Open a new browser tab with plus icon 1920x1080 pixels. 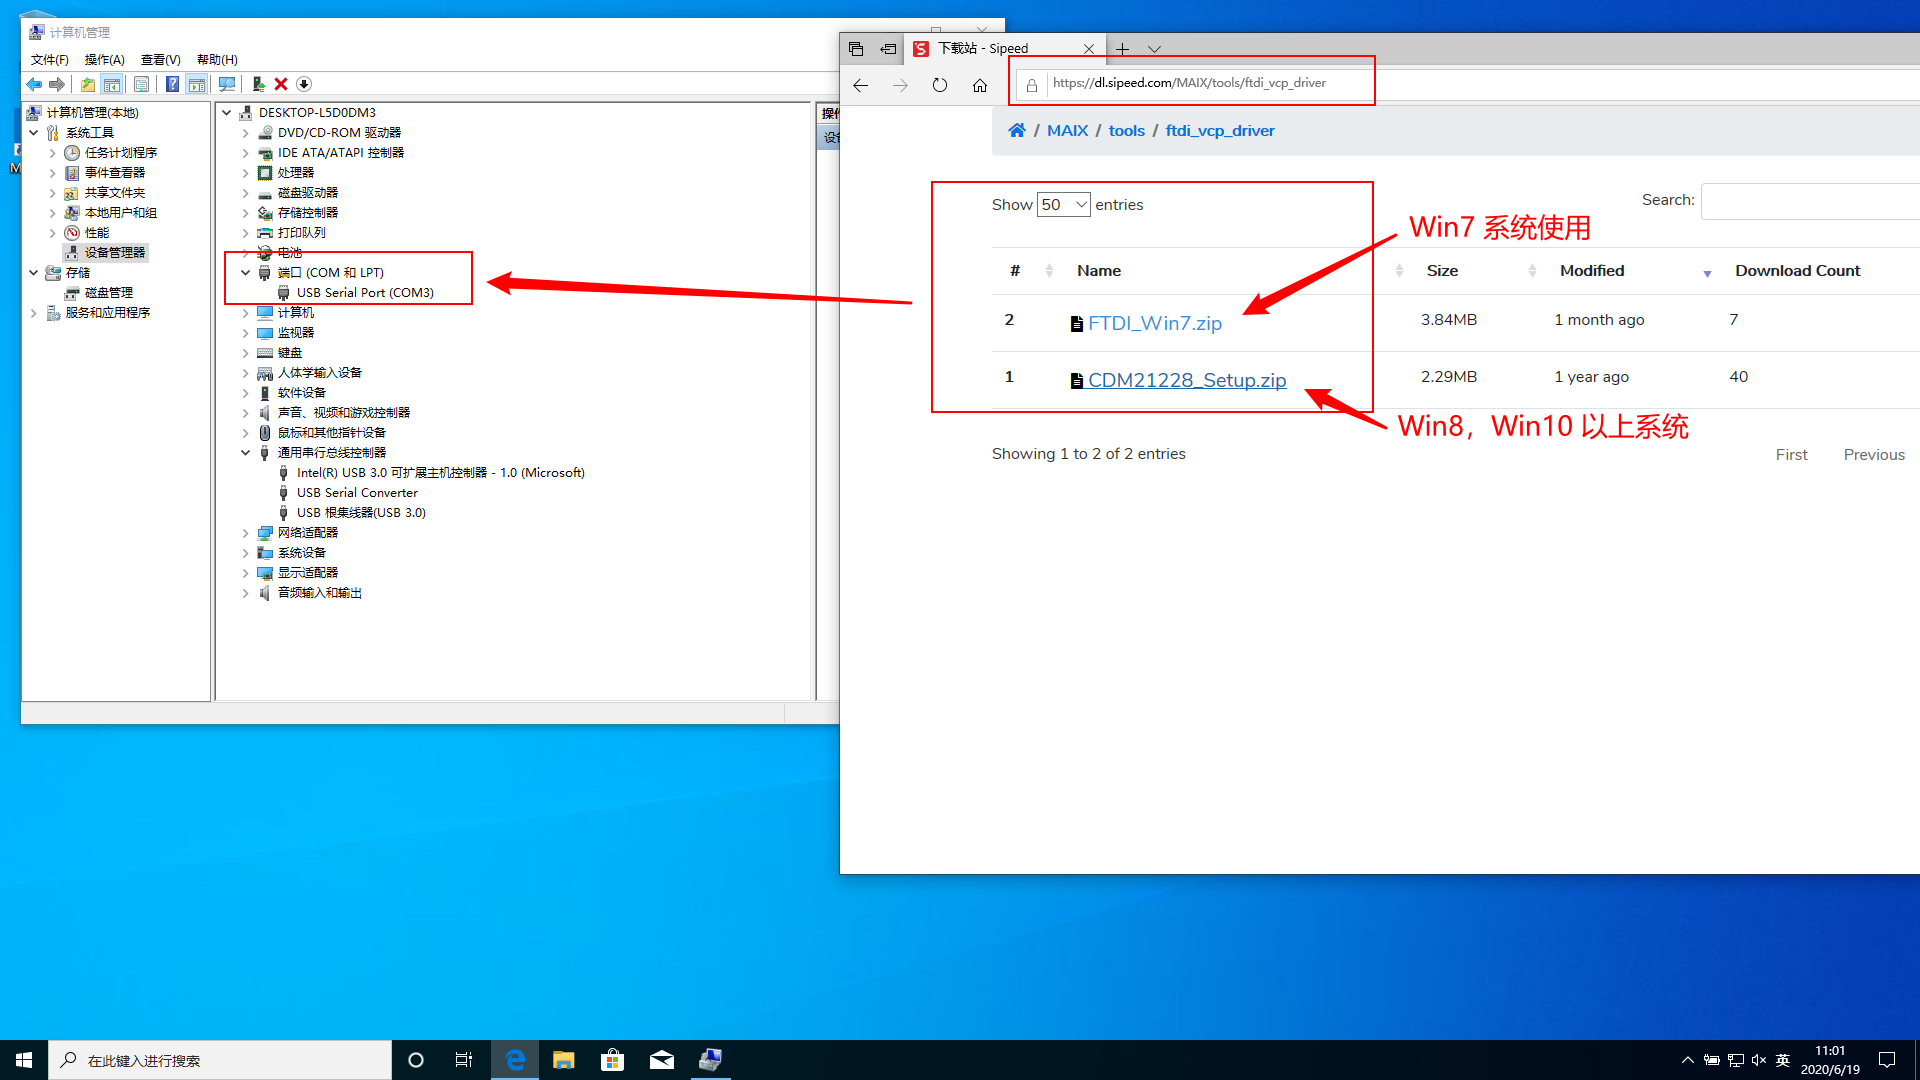1122,49
